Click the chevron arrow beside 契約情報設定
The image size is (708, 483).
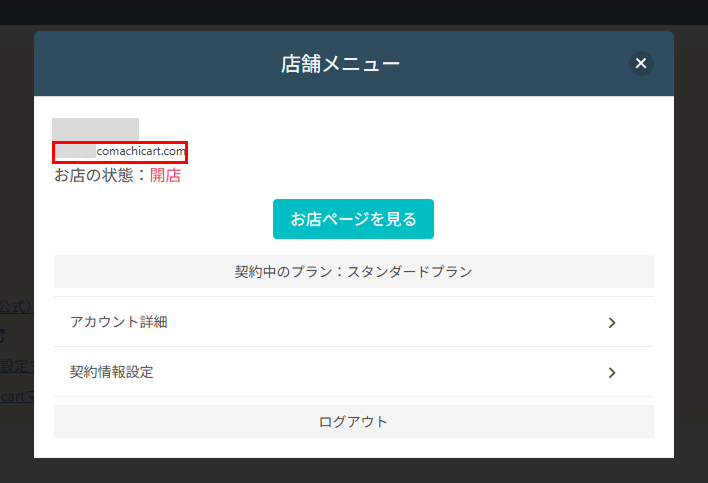pyautogui.click(x=612, y=373)
